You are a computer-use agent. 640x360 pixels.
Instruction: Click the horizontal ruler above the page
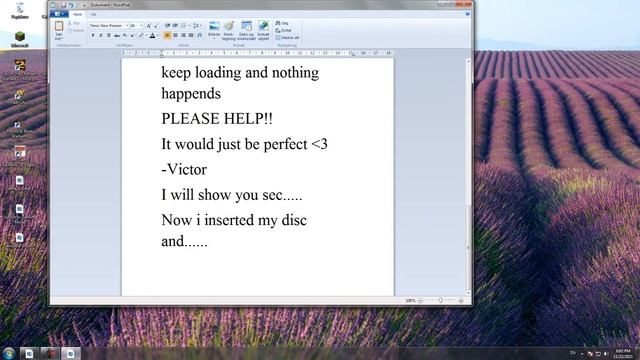[x=258, y=53]
